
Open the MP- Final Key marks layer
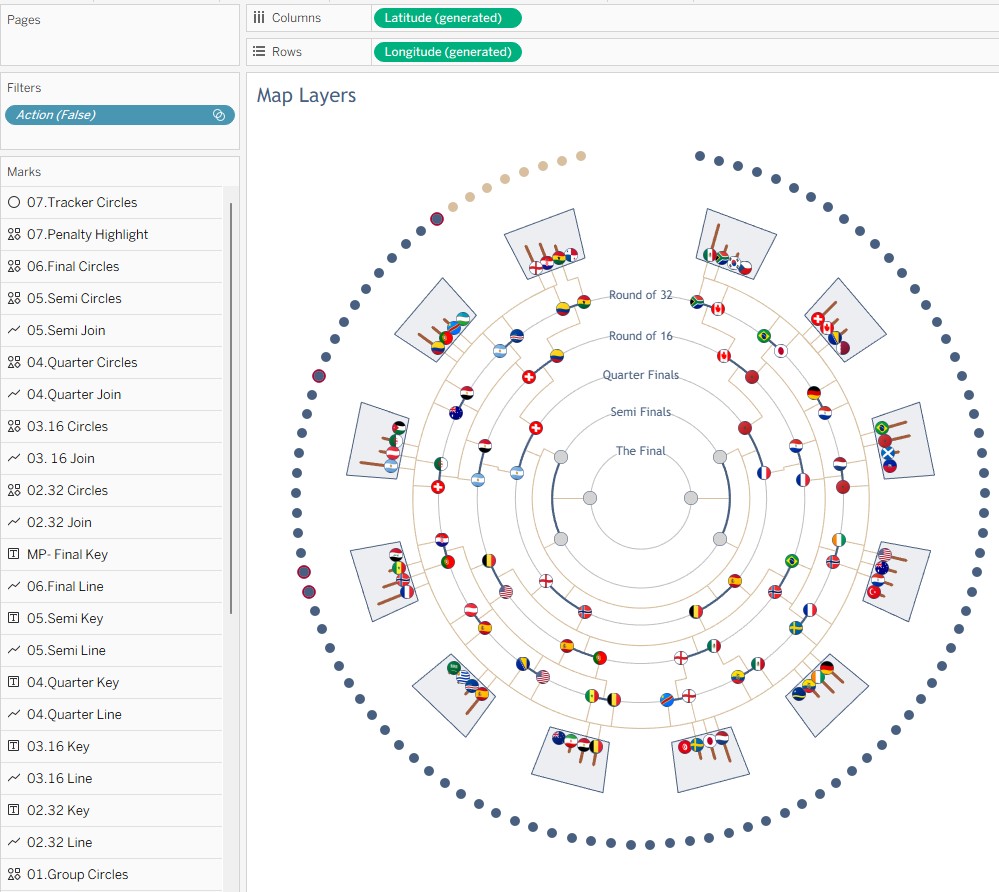click(x=111, y=554)
